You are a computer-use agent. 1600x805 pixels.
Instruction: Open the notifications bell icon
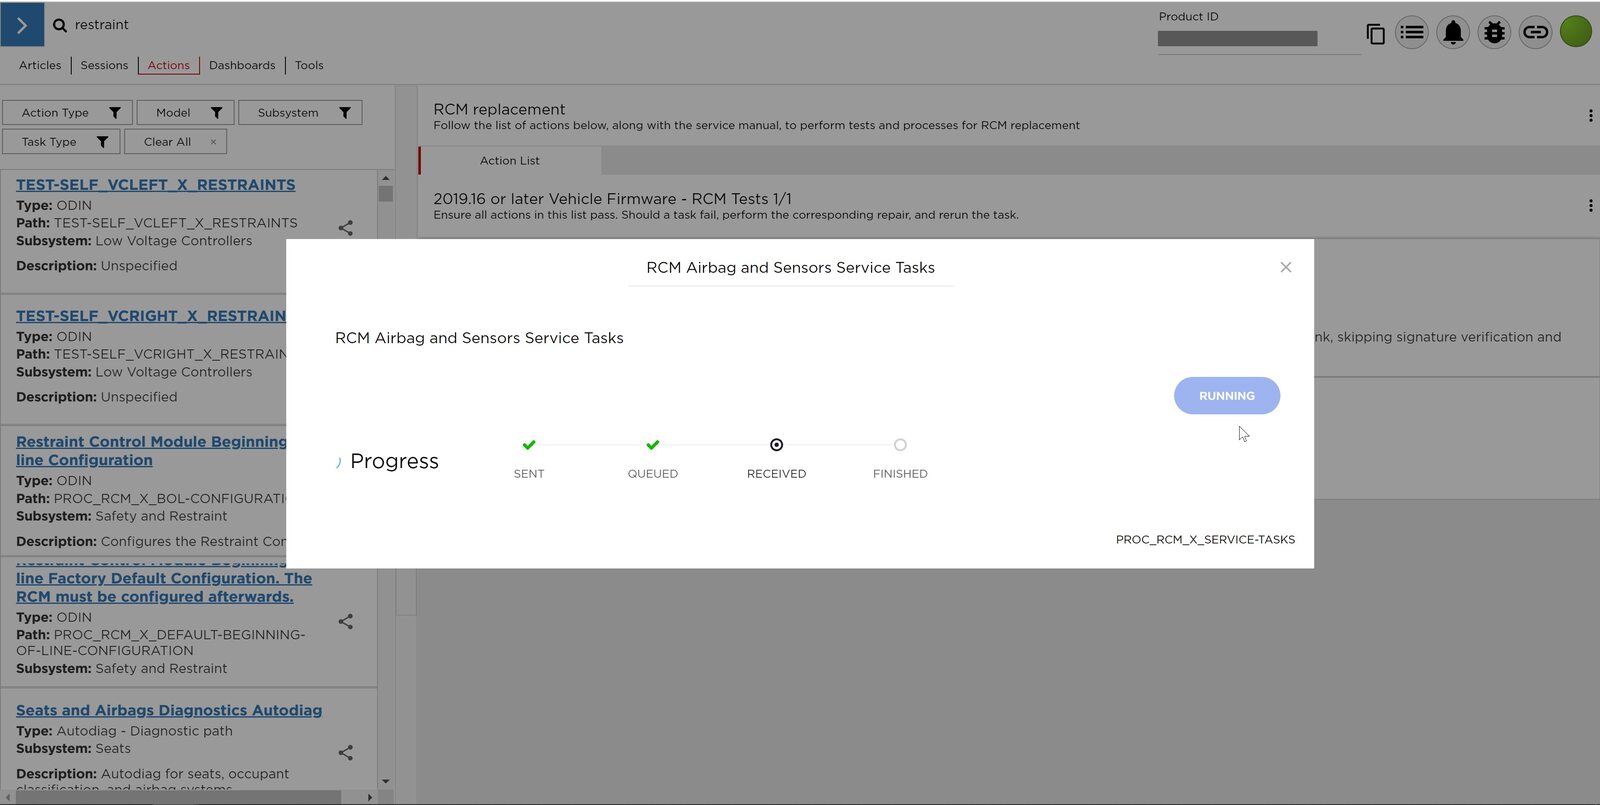point(1453,33)
